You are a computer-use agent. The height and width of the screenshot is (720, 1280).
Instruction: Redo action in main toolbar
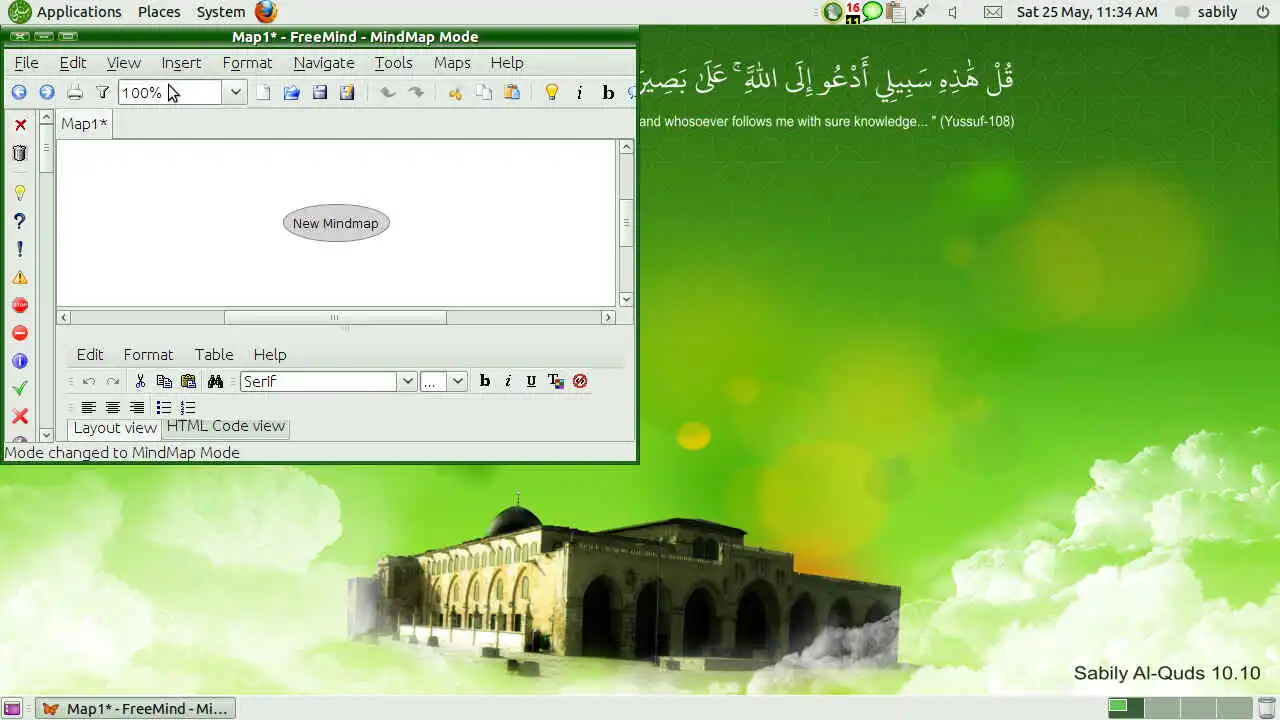[416, 92]
